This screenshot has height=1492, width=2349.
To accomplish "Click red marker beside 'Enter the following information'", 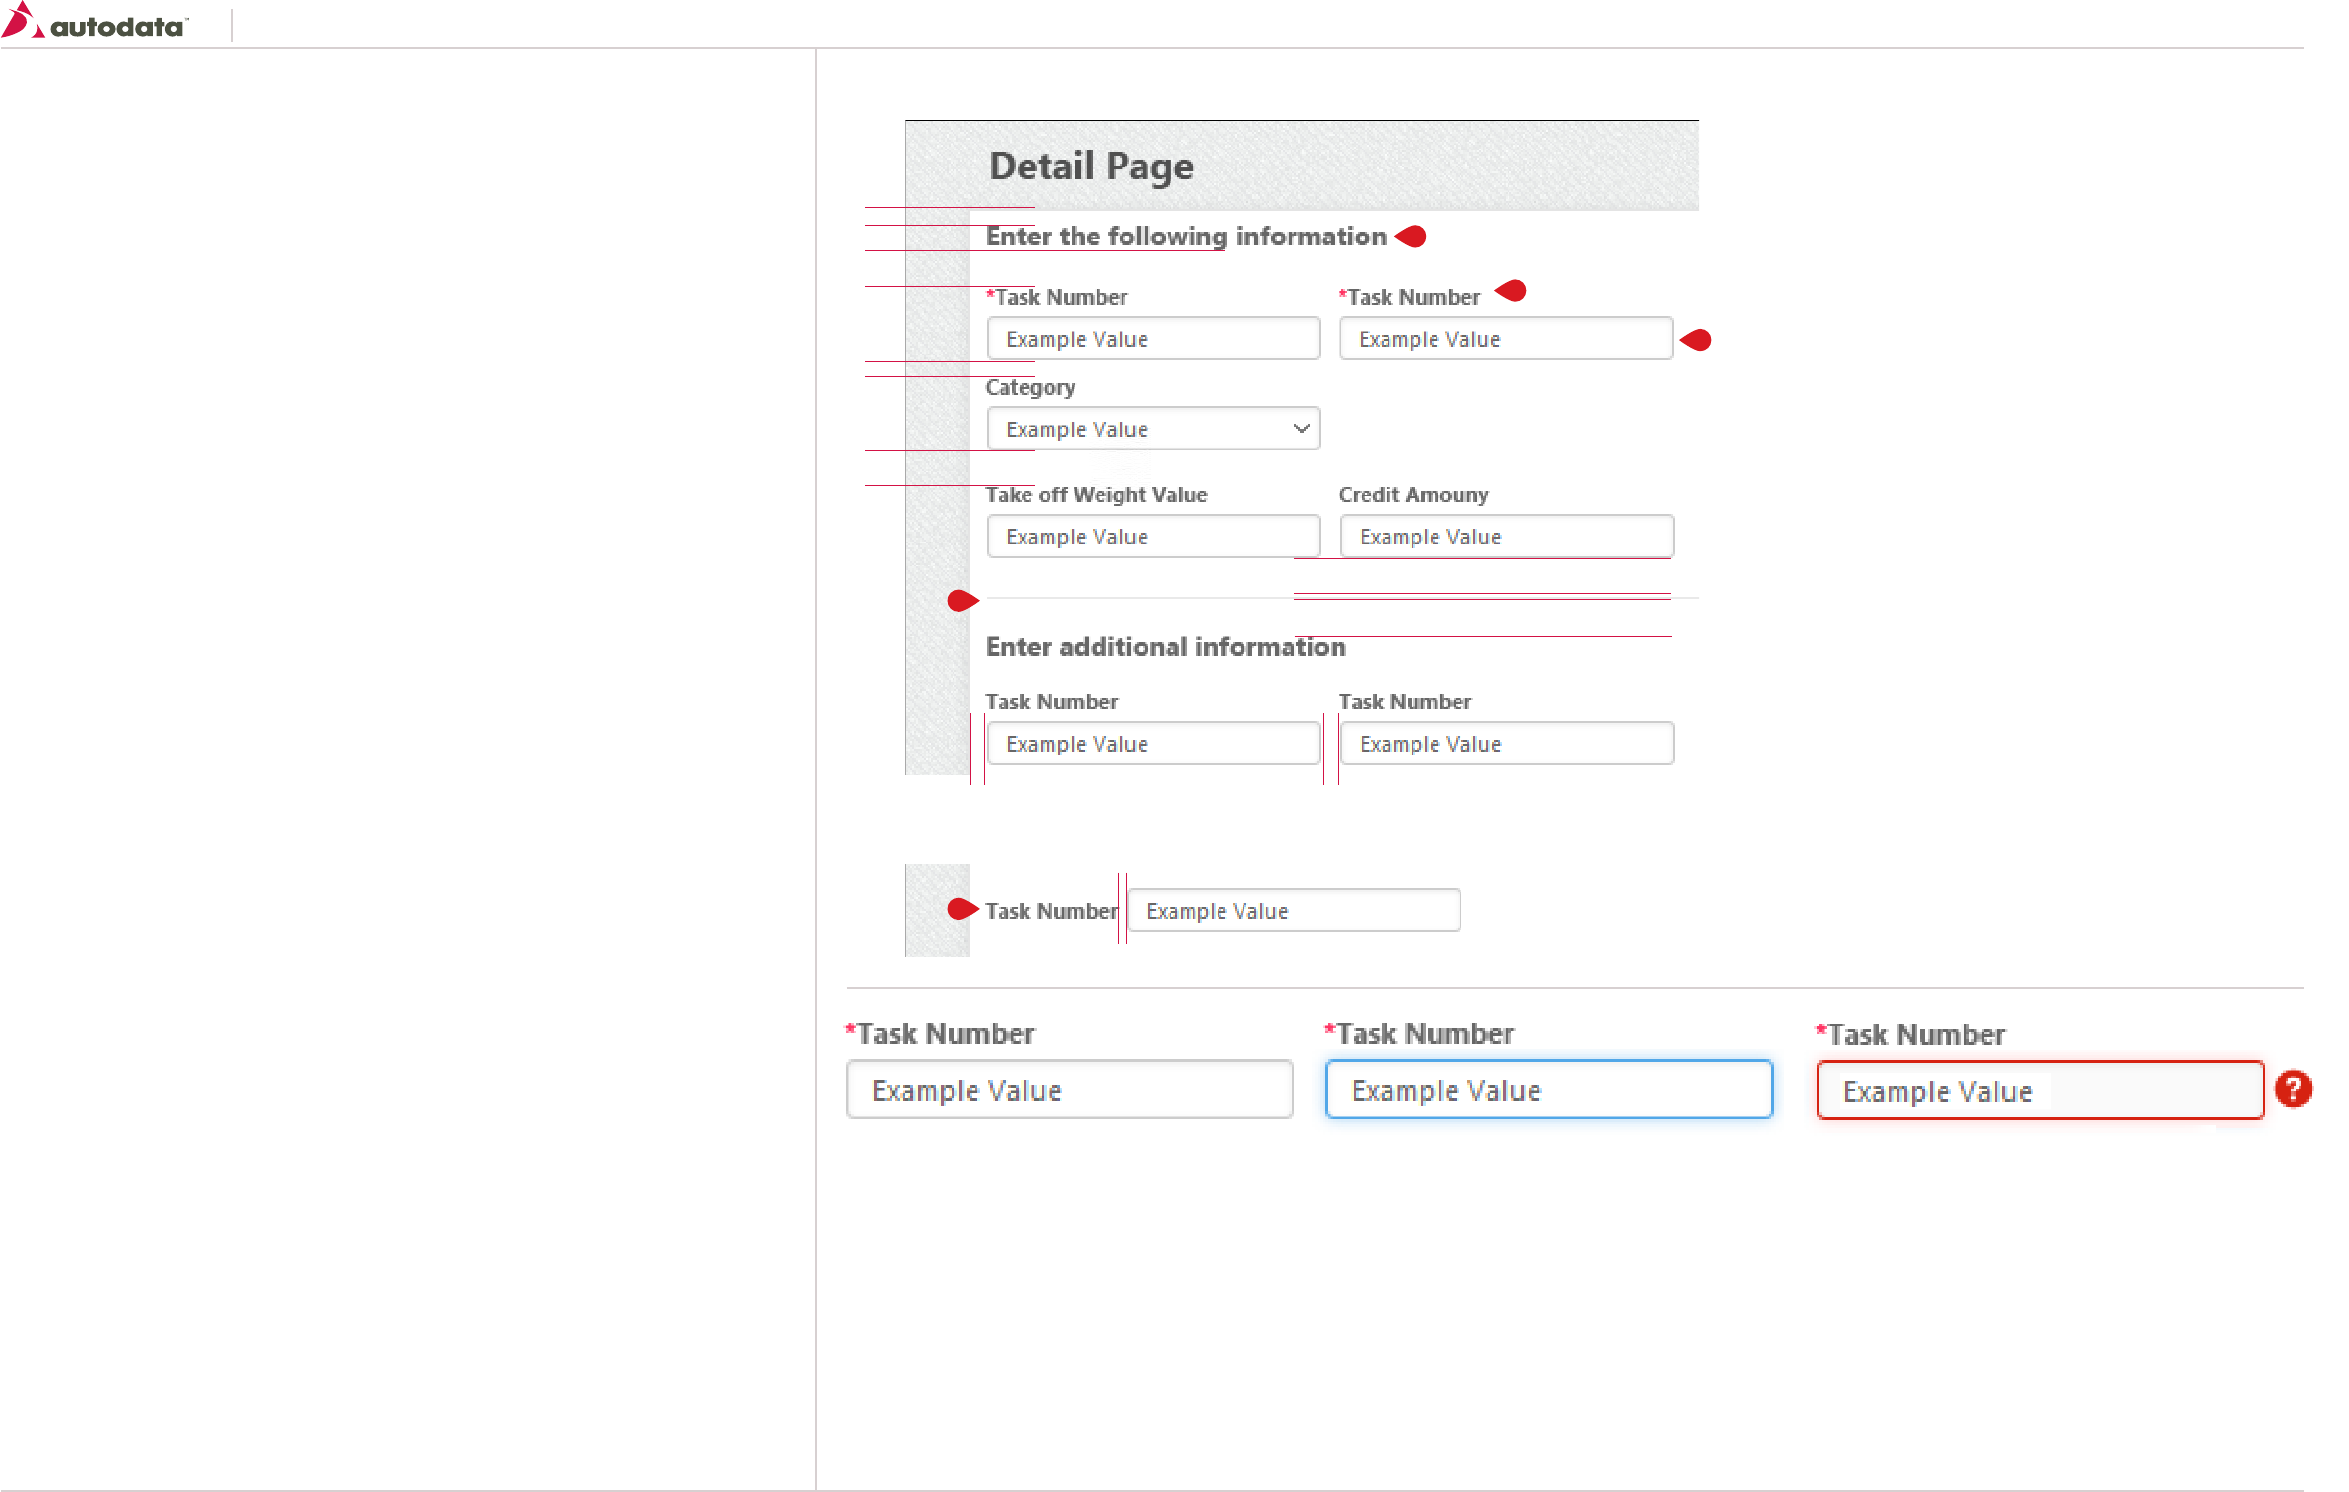I will click(x=1410, y=237).
